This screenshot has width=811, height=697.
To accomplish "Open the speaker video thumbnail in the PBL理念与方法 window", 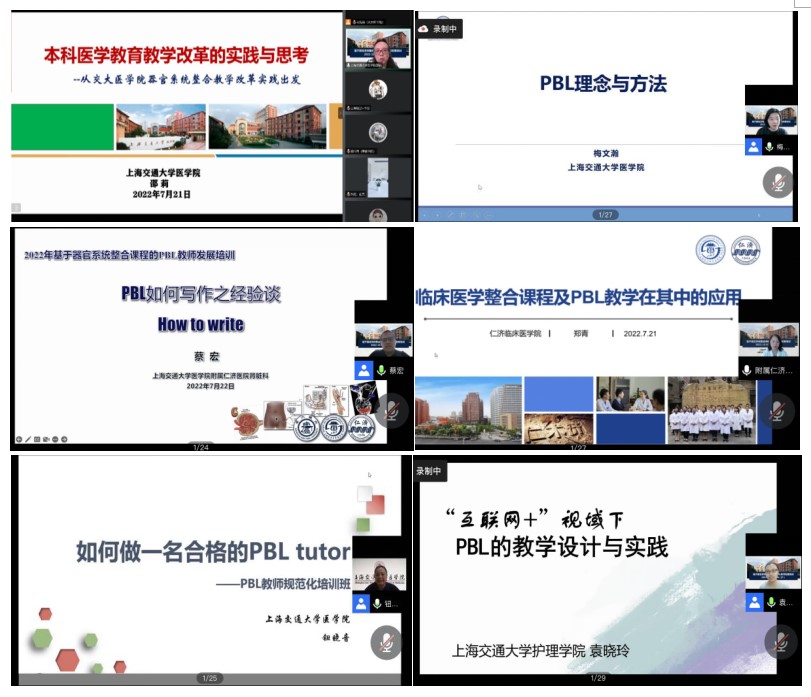I will pos(771,121).
